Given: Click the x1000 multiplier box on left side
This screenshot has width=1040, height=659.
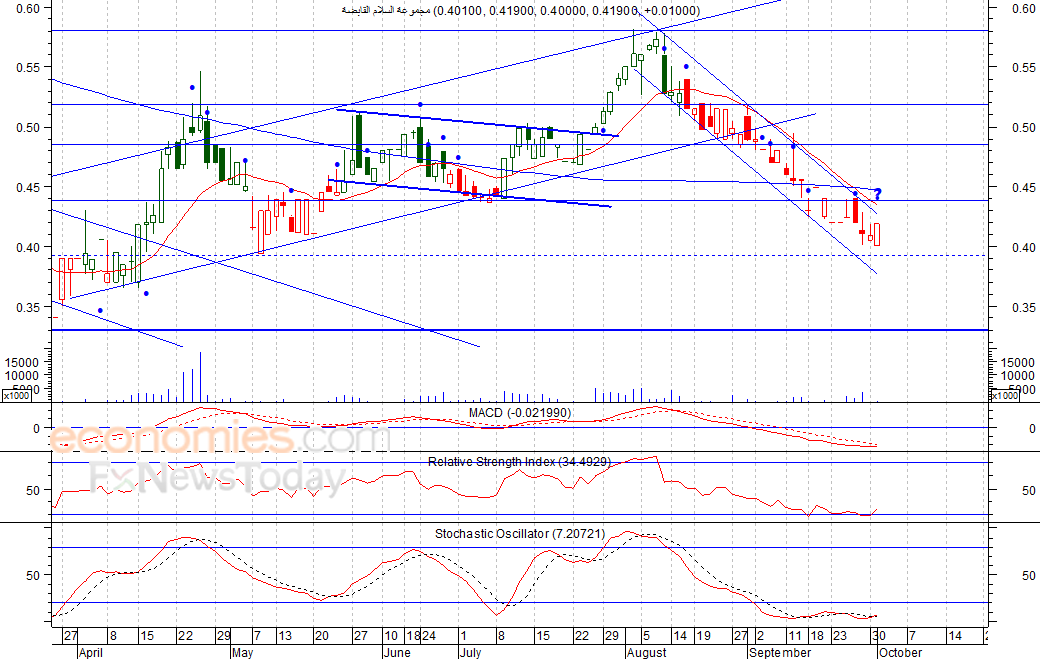Looking at the screenshot, I should 17,395.
